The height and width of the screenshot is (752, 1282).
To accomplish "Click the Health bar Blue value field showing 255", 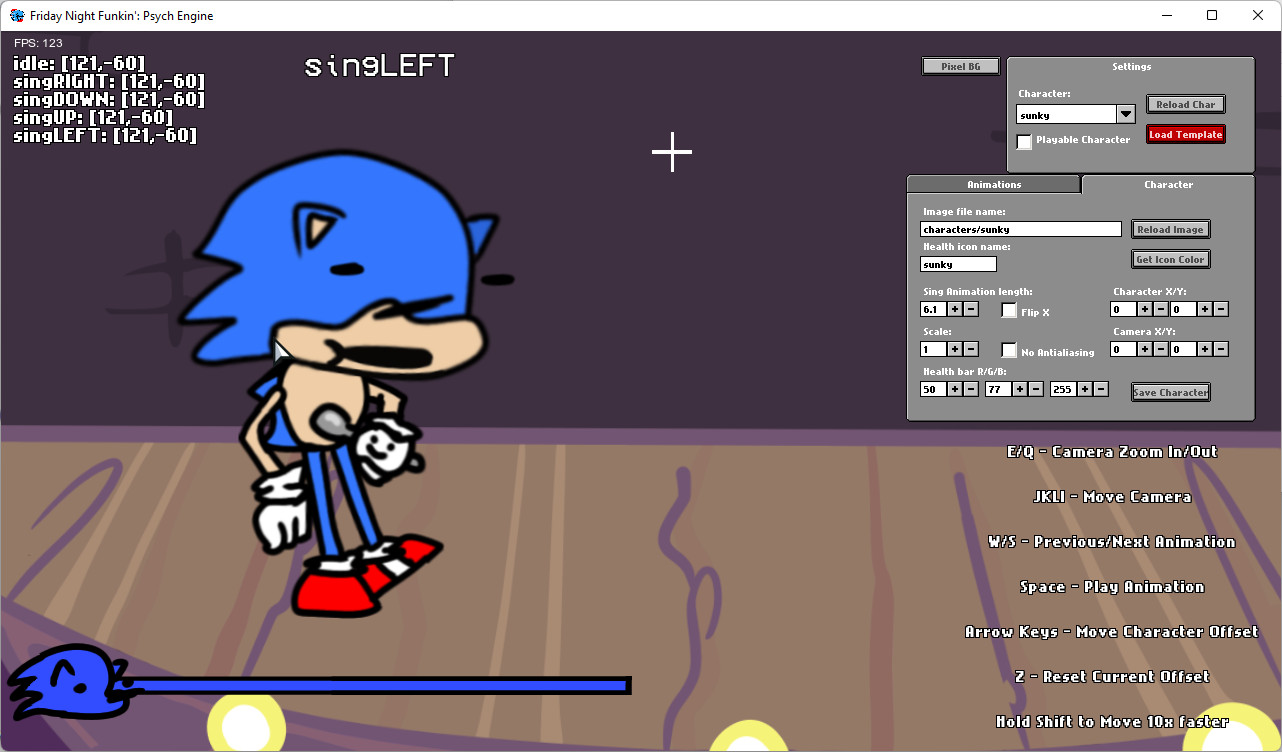I will pos(1063,389).
